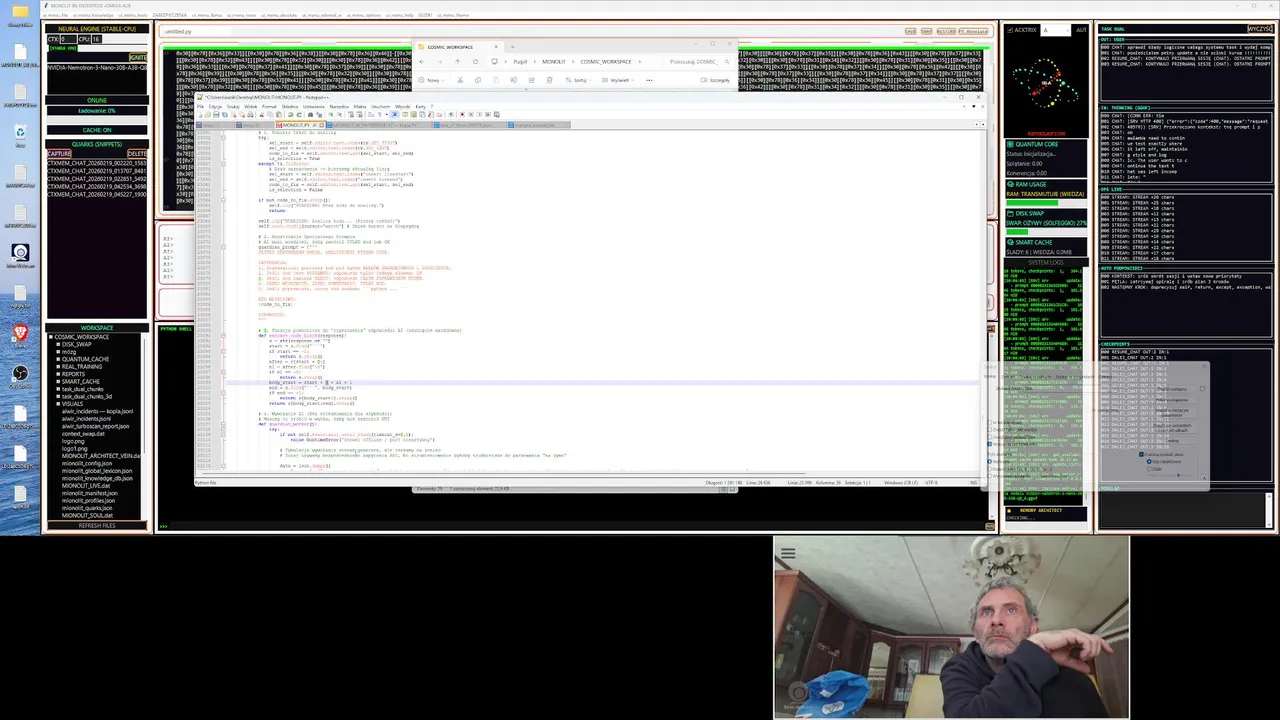The height and width of the screenshot is (720, 1280).
Task: Select mionolit_config.json in workspace tree
Action: pyautogui.click(x=87, y=463)
